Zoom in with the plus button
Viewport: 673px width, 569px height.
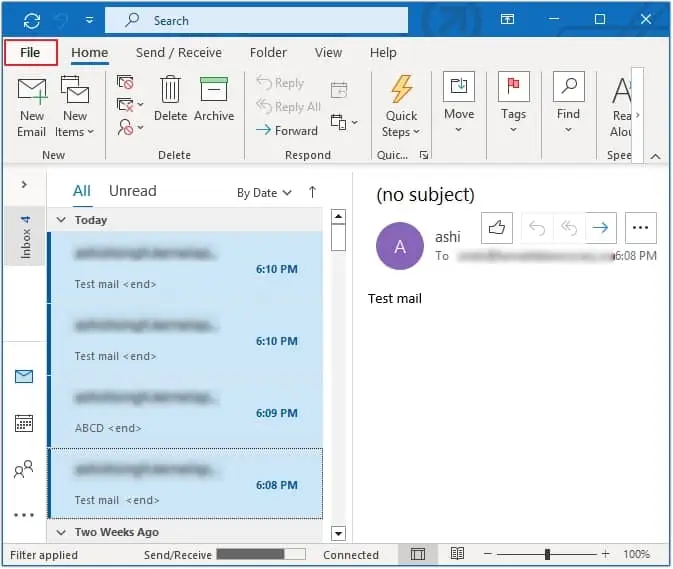[605, 554]
